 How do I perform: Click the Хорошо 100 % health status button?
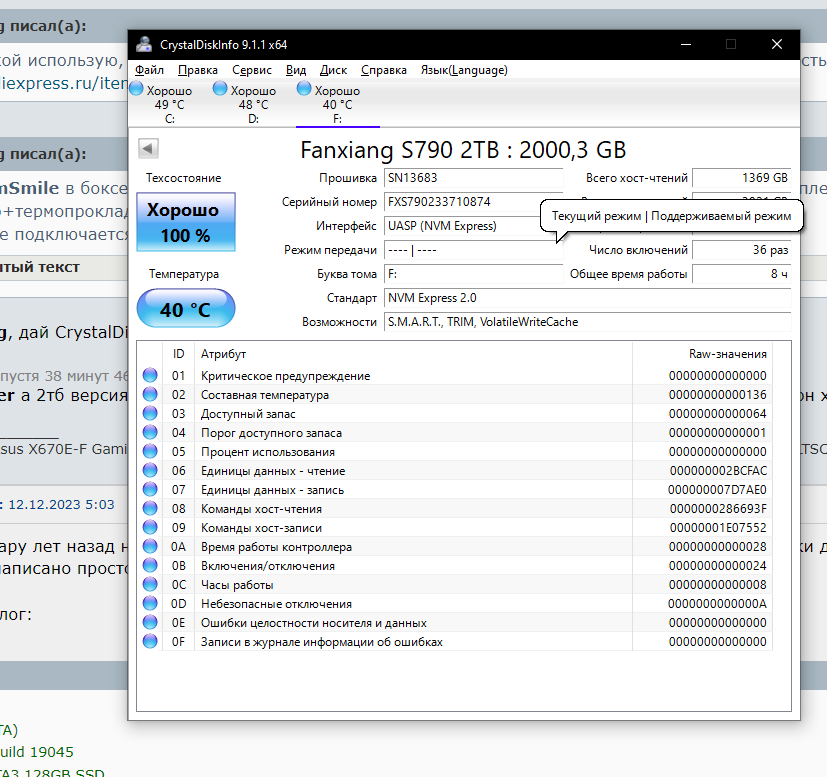coord(186,222)
